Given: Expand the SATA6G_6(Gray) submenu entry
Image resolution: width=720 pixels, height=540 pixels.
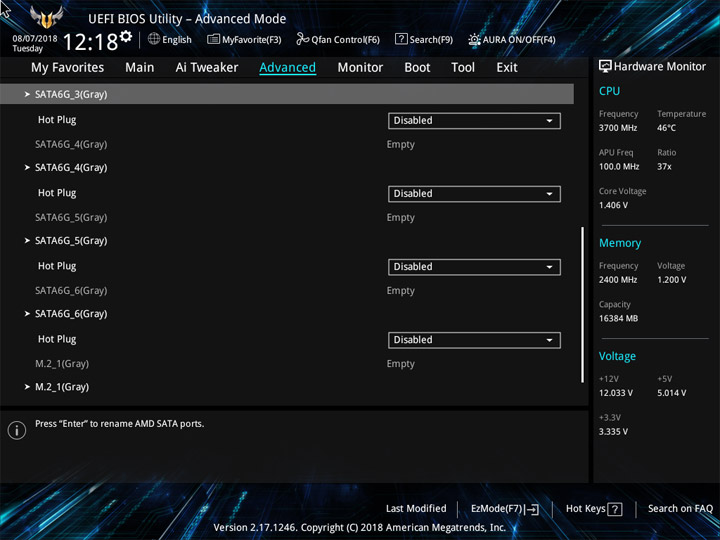Looking at the screenshot, I should tap(71, 314).
